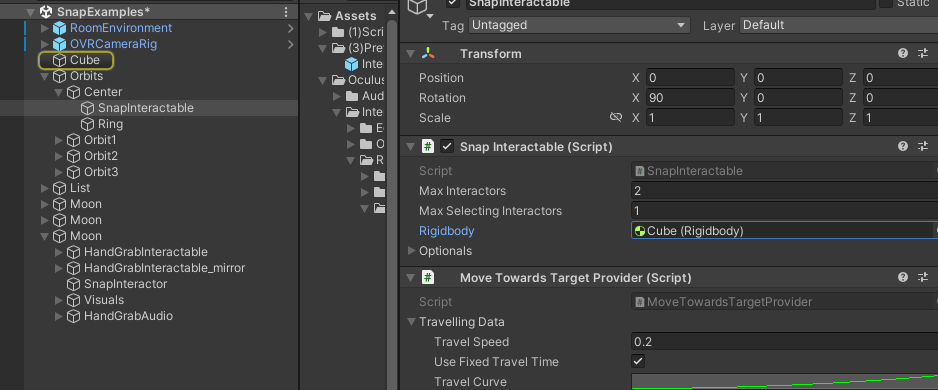The image size is (938, 390).
Task: Open the Tag dropdown showing Untagged
Action: [x=579, y=25]
